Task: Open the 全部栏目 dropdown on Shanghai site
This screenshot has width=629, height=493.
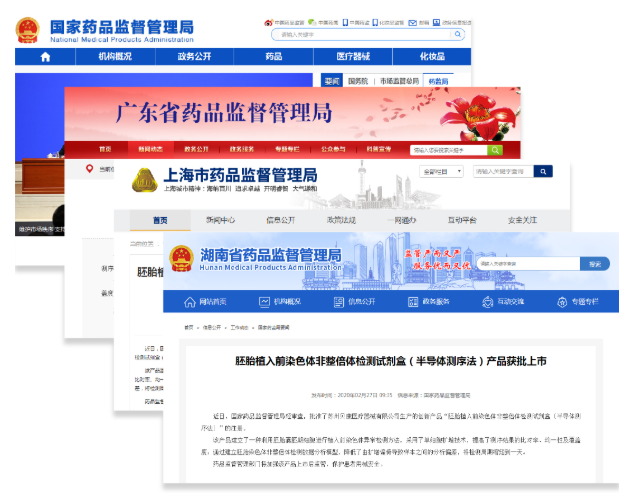Action: (x=441, y=172)
